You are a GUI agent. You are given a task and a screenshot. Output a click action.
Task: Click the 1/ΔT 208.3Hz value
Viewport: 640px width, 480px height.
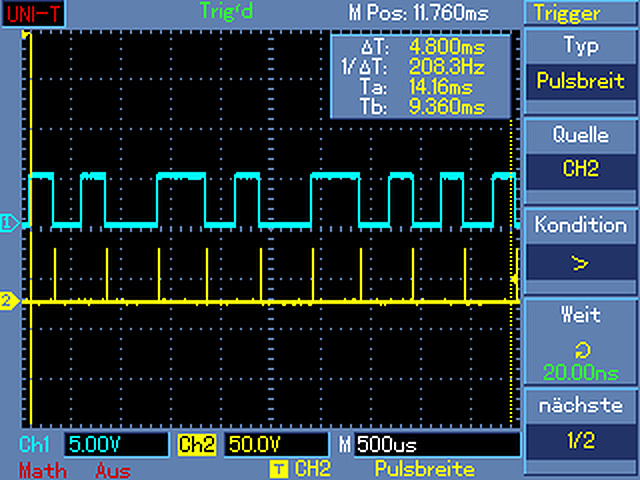click(x=447, y=67)
